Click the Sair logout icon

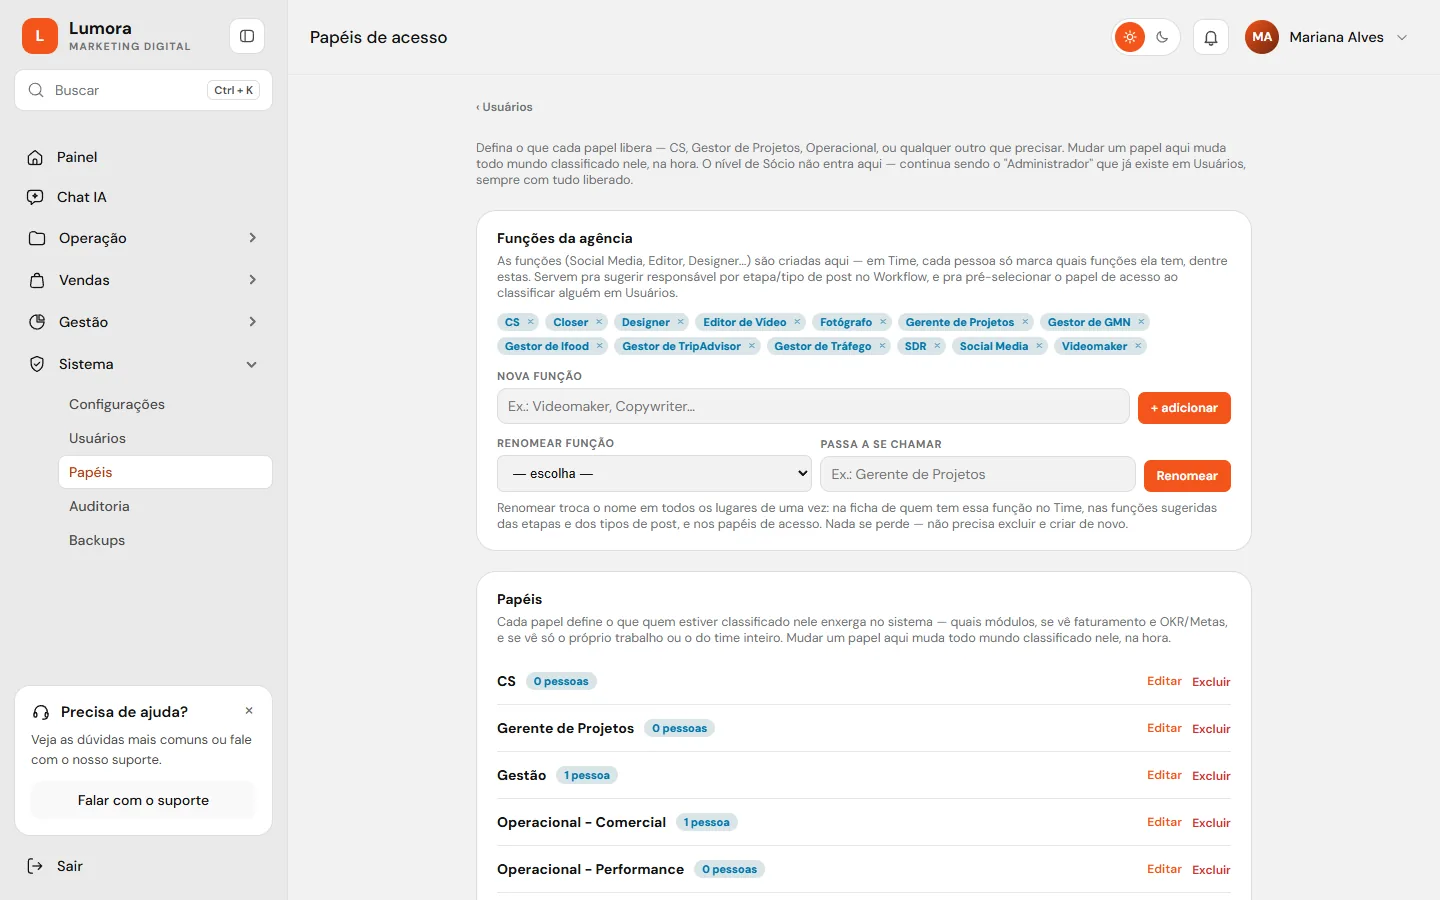point(35,866)
